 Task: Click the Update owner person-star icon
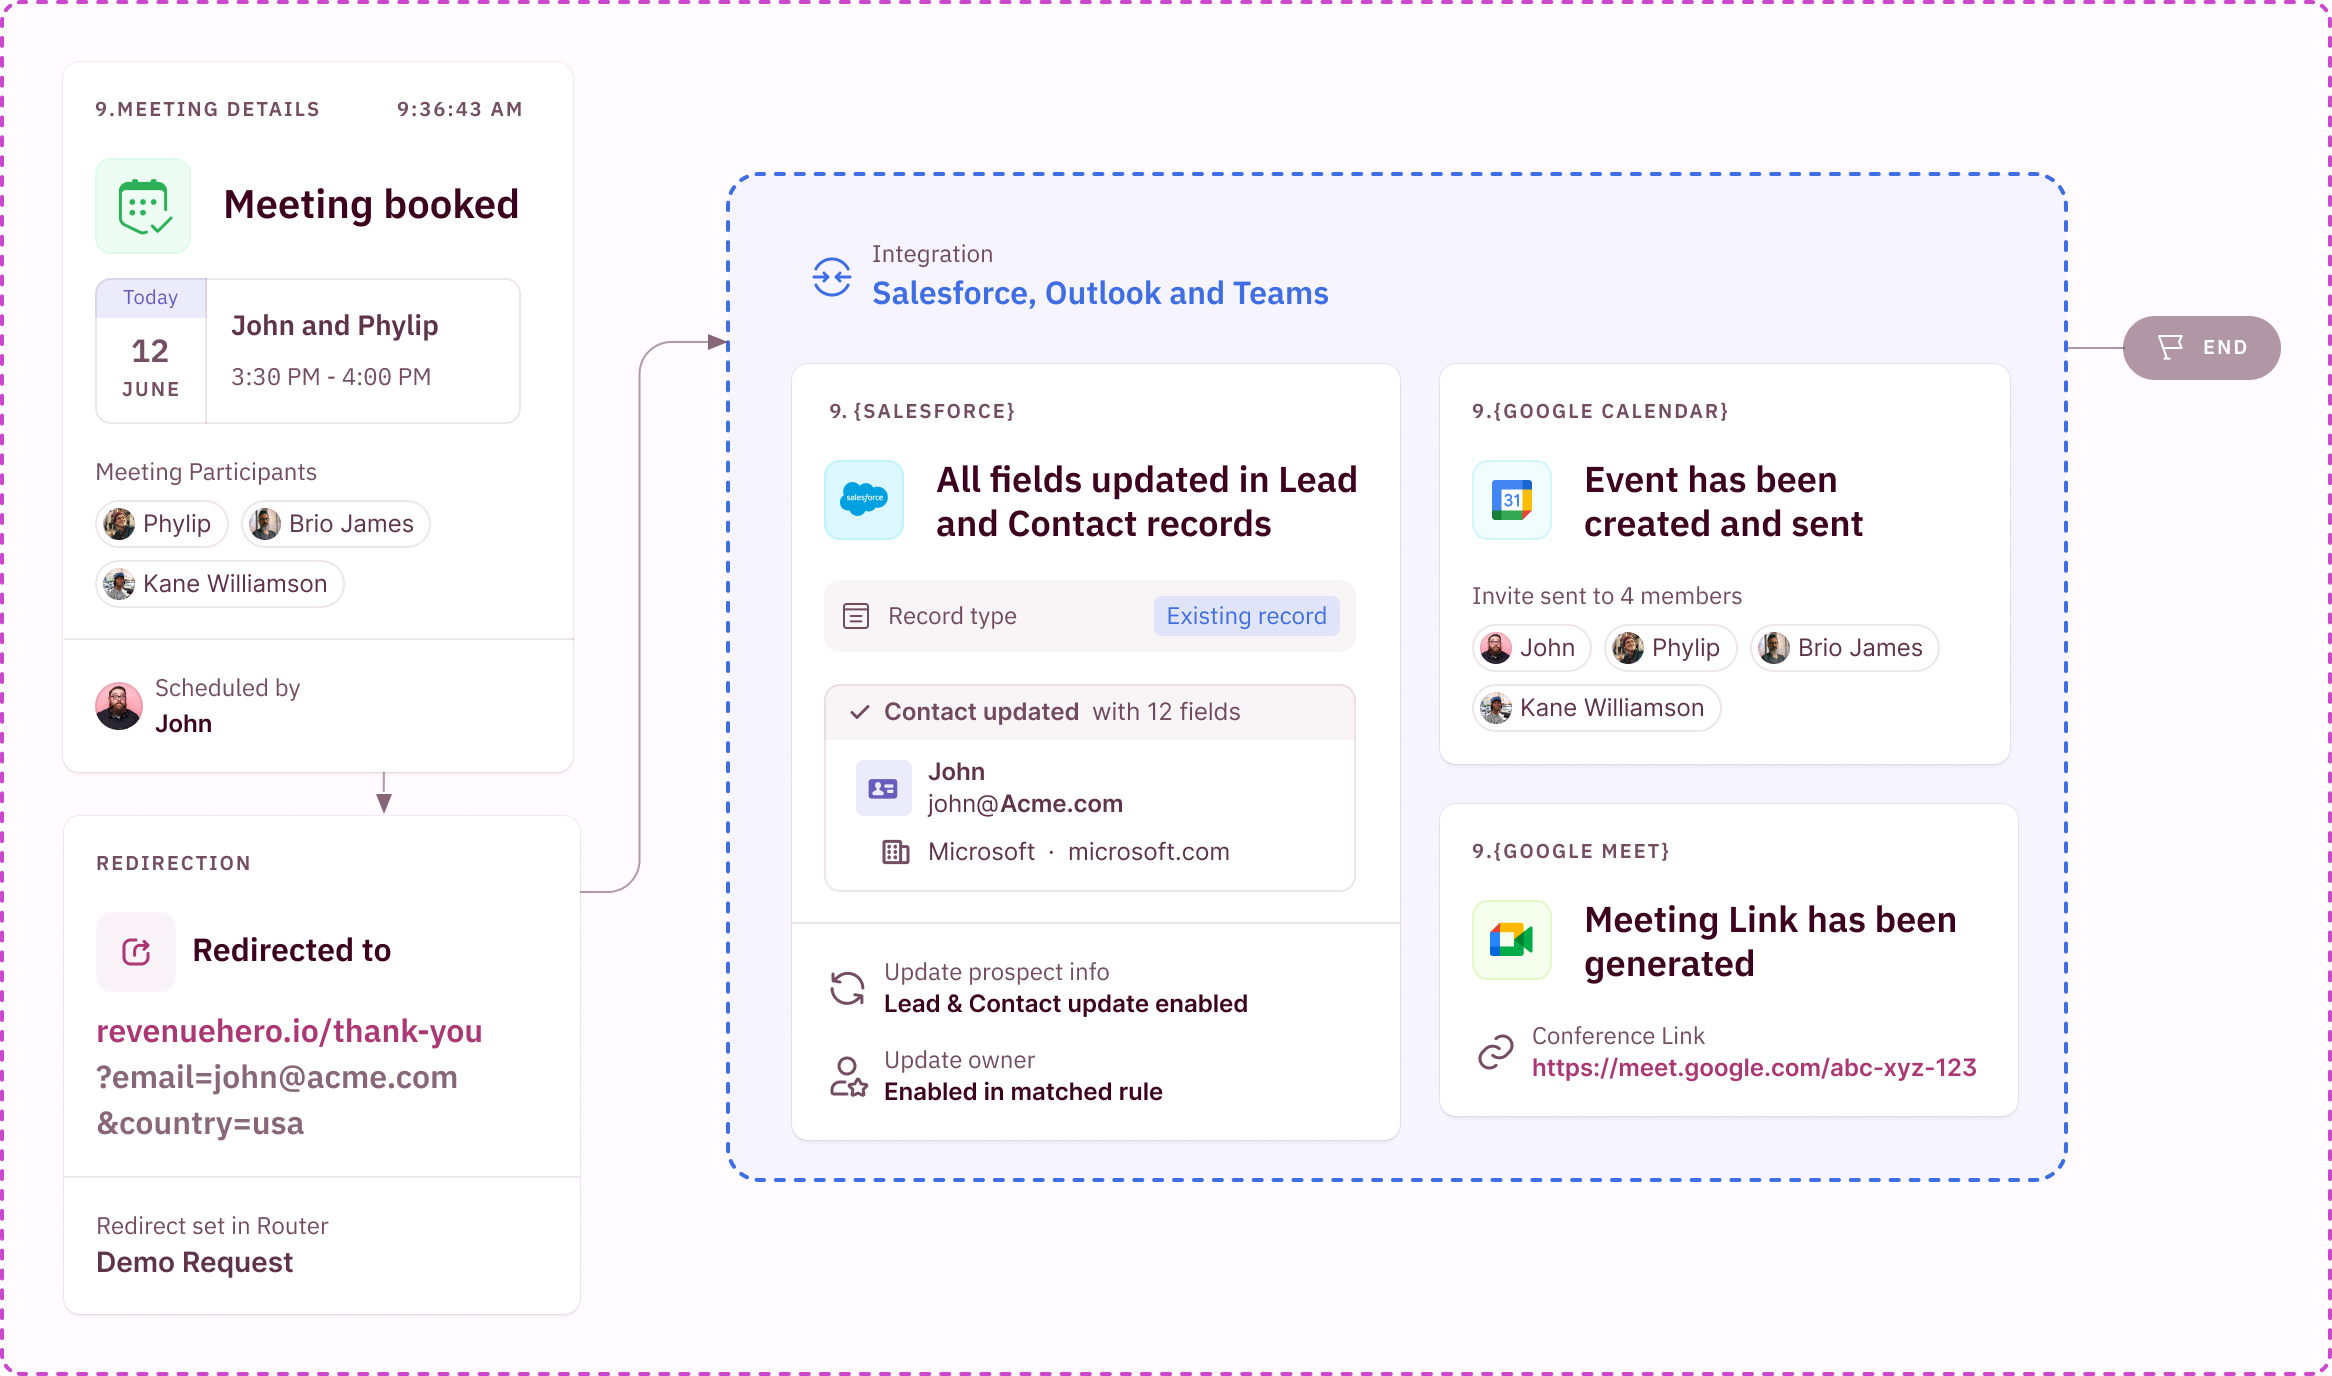pos(848,1076)
